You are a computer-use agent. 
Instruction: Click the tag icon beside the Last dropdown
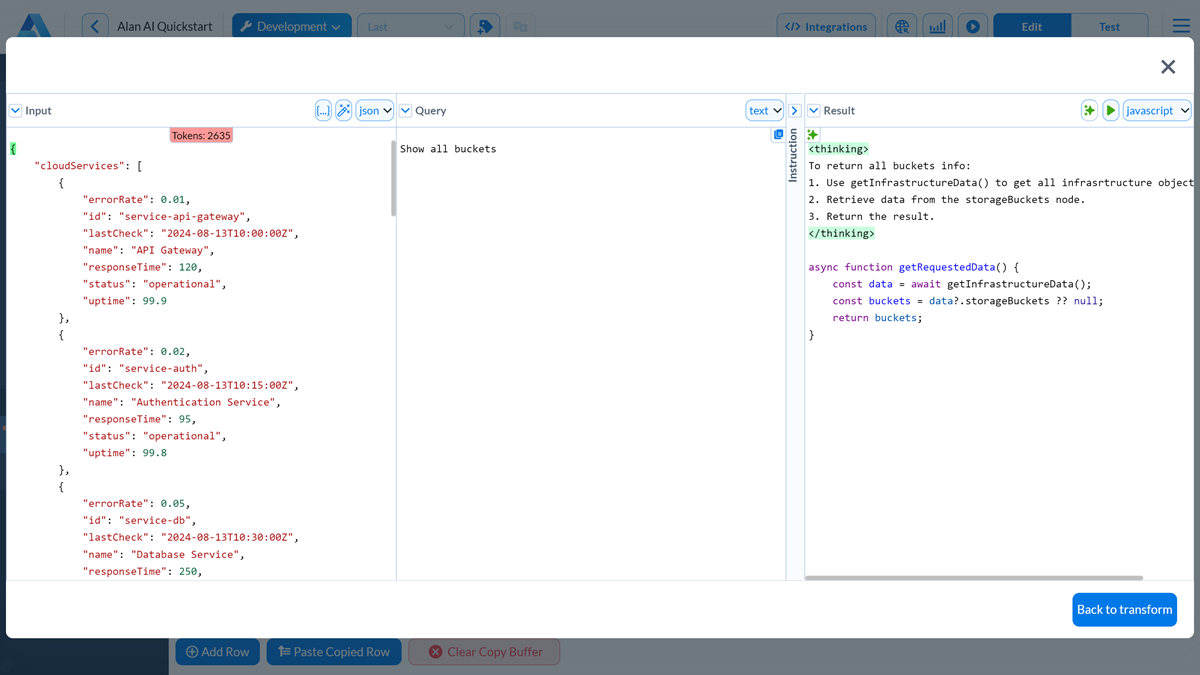[484, 25]
